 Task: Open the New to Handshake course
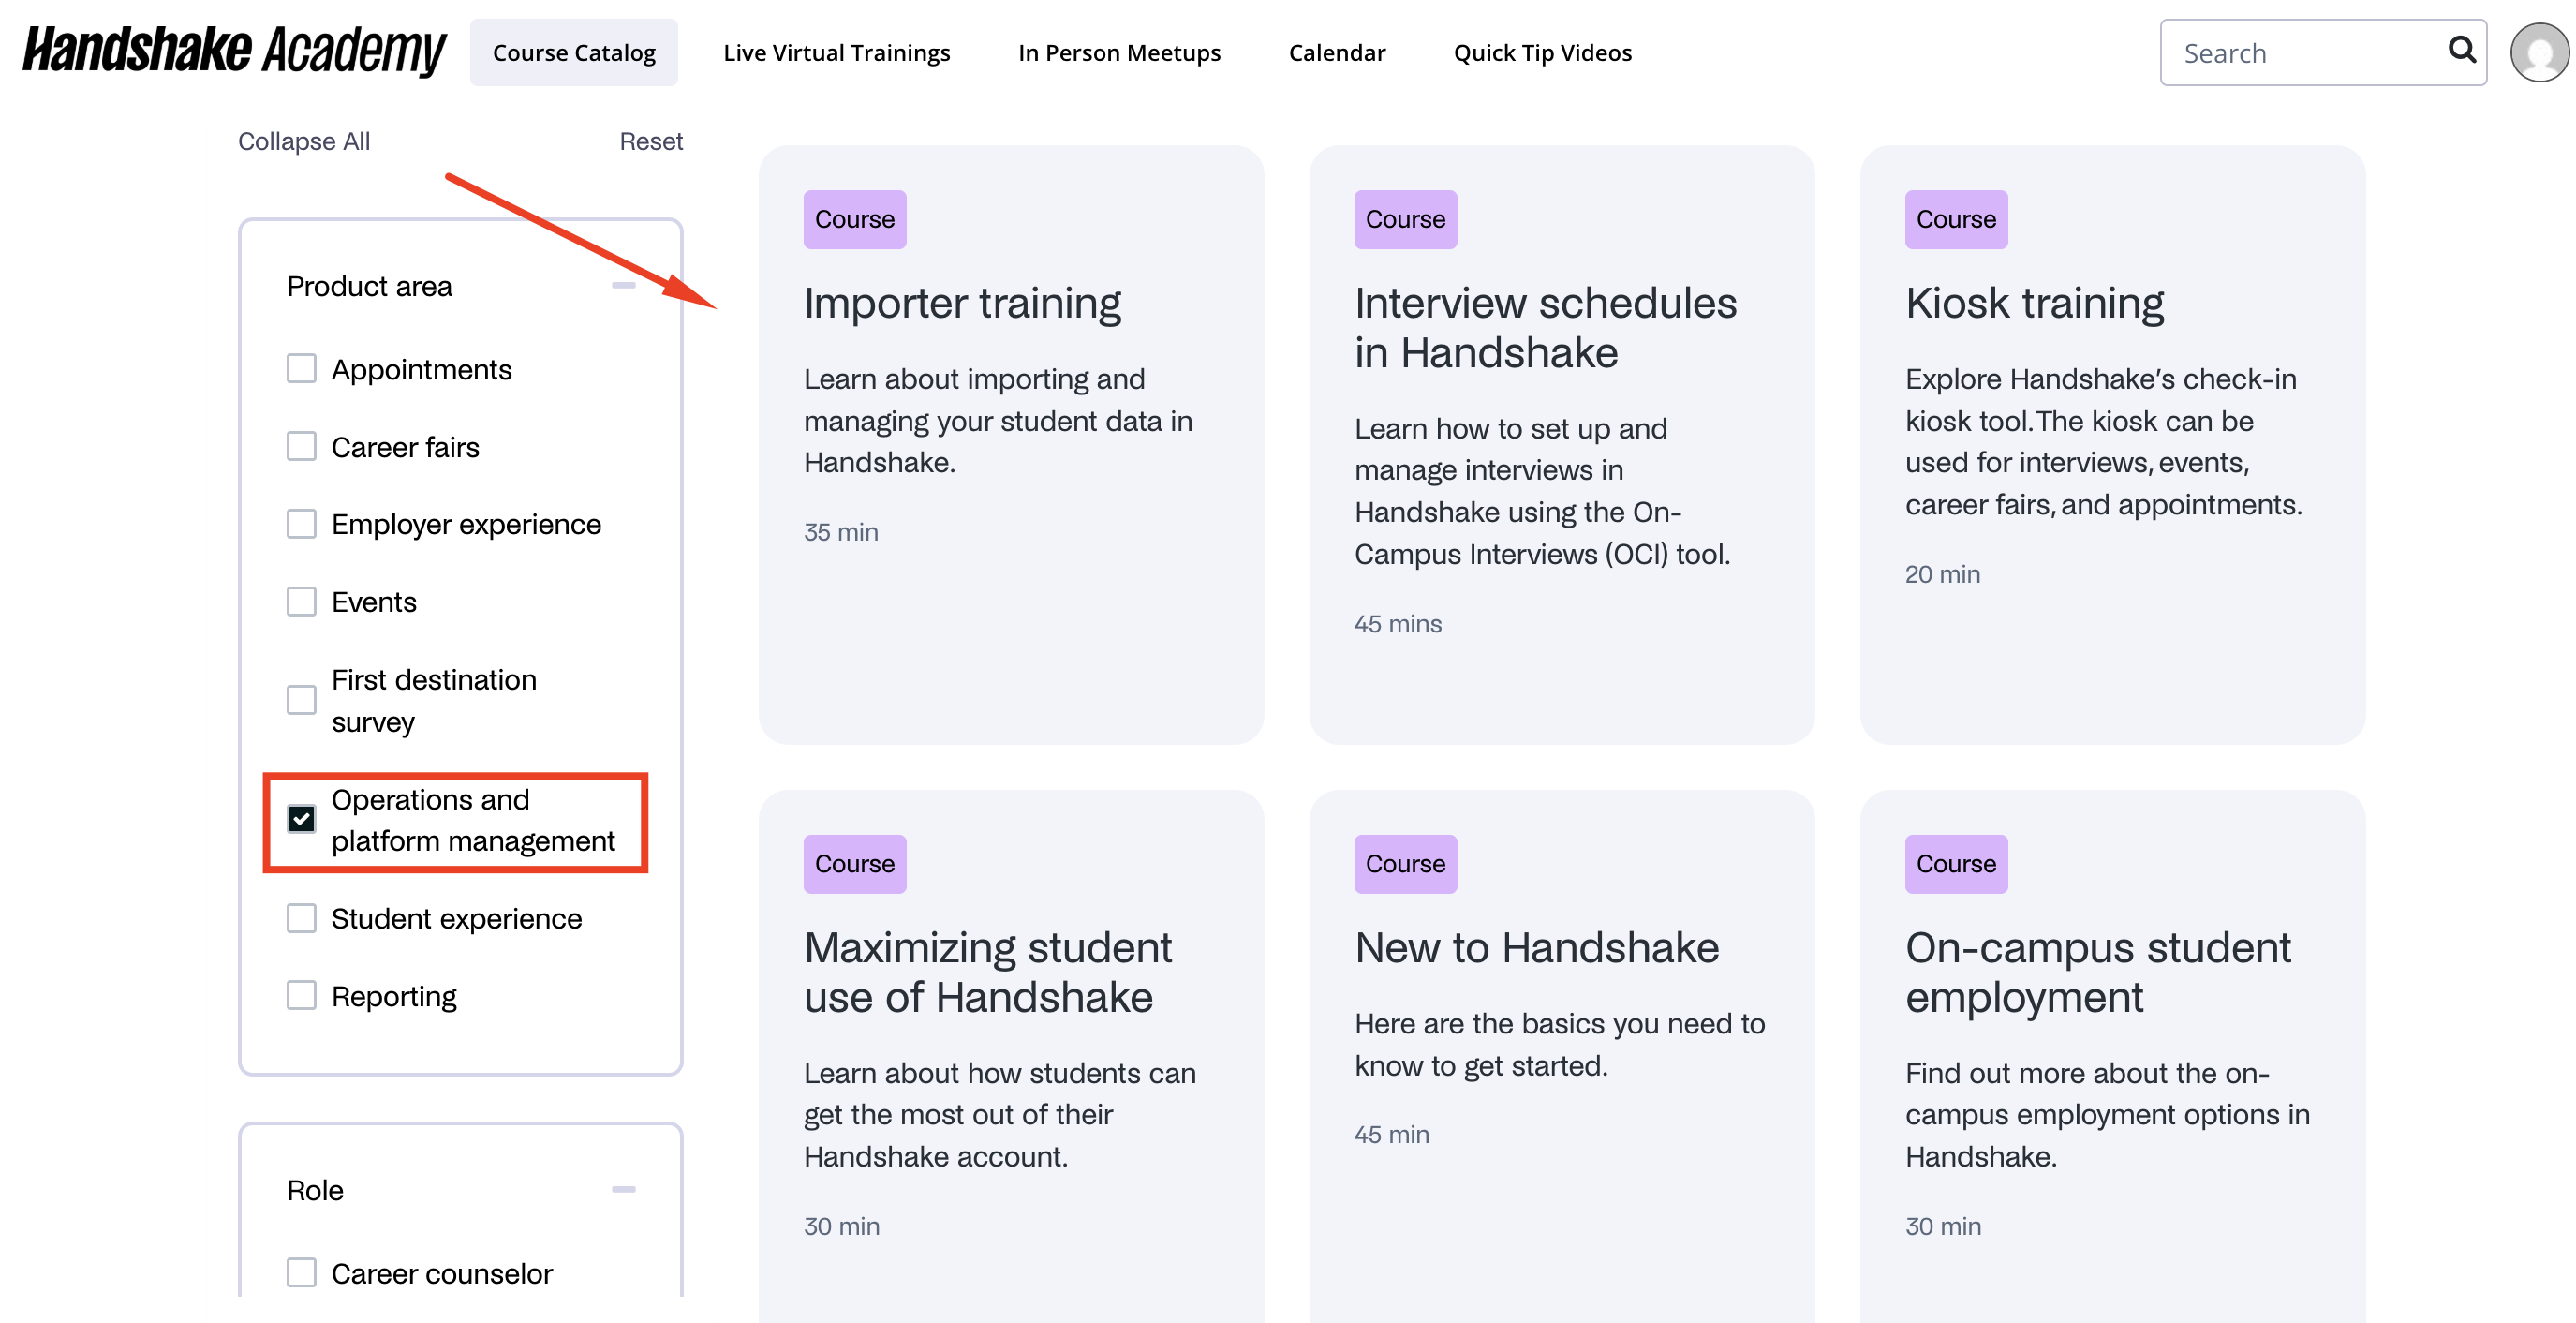point(1537,947)
